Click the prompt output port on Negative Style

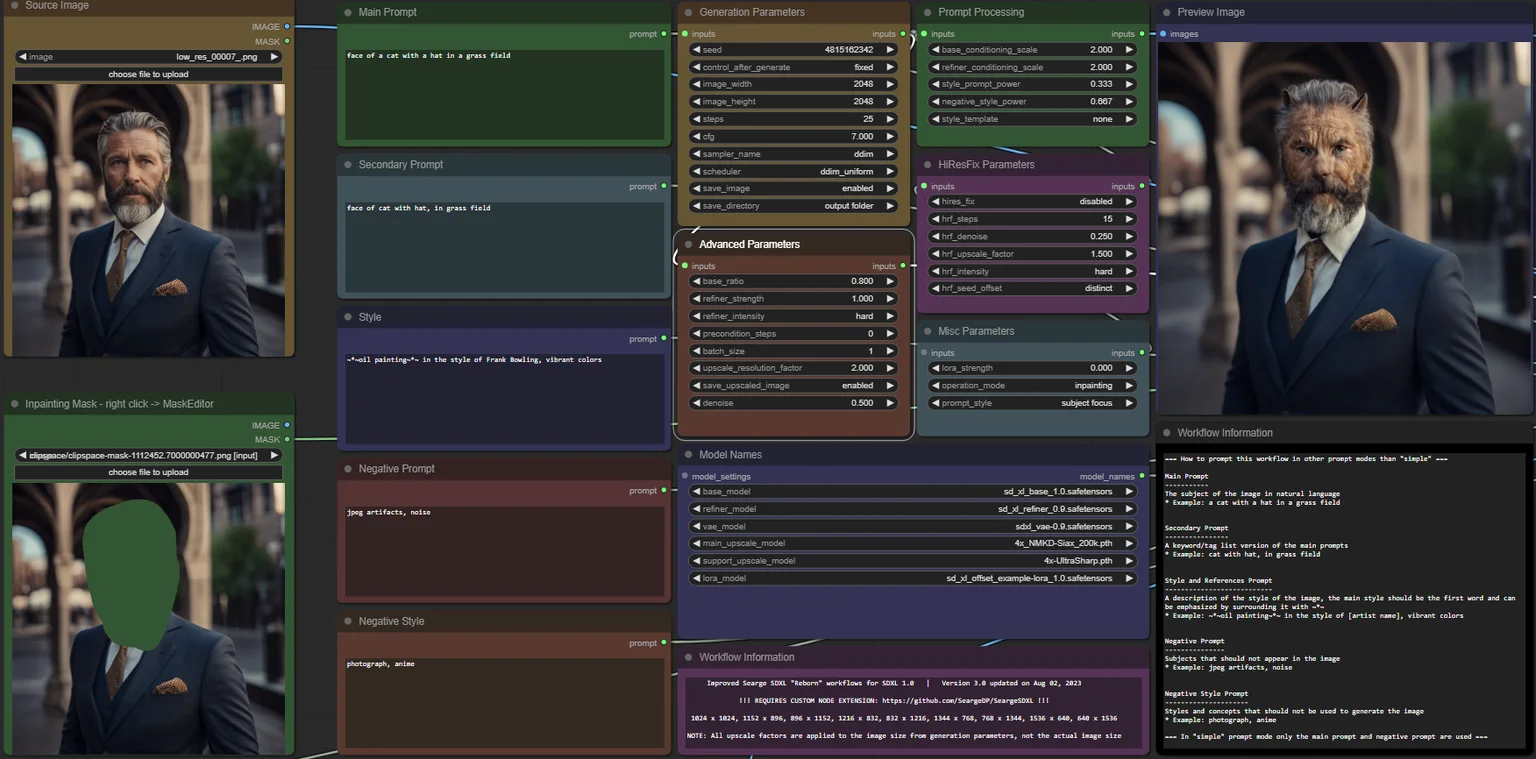point(664,643)
